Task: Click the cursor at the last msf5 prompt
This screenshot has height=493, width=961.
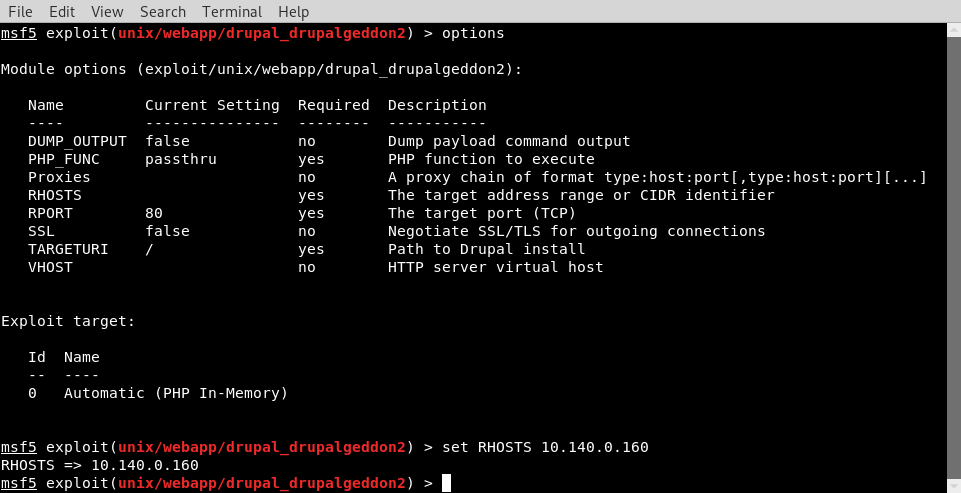Action: click(x=446, y=484)
